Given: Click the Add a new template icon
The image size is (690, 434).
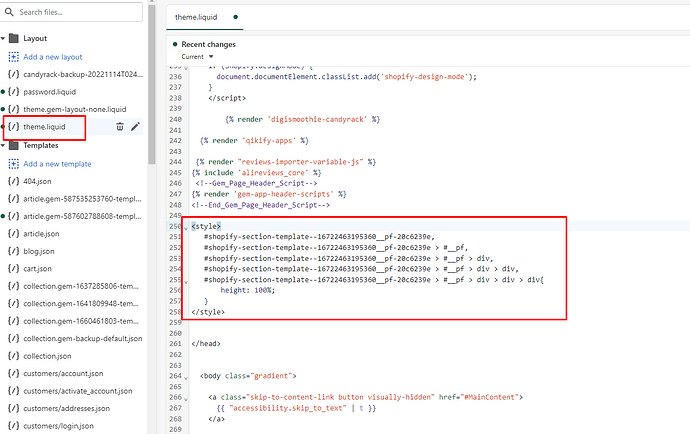Looking at the screenshot, I should click(14, 164).
